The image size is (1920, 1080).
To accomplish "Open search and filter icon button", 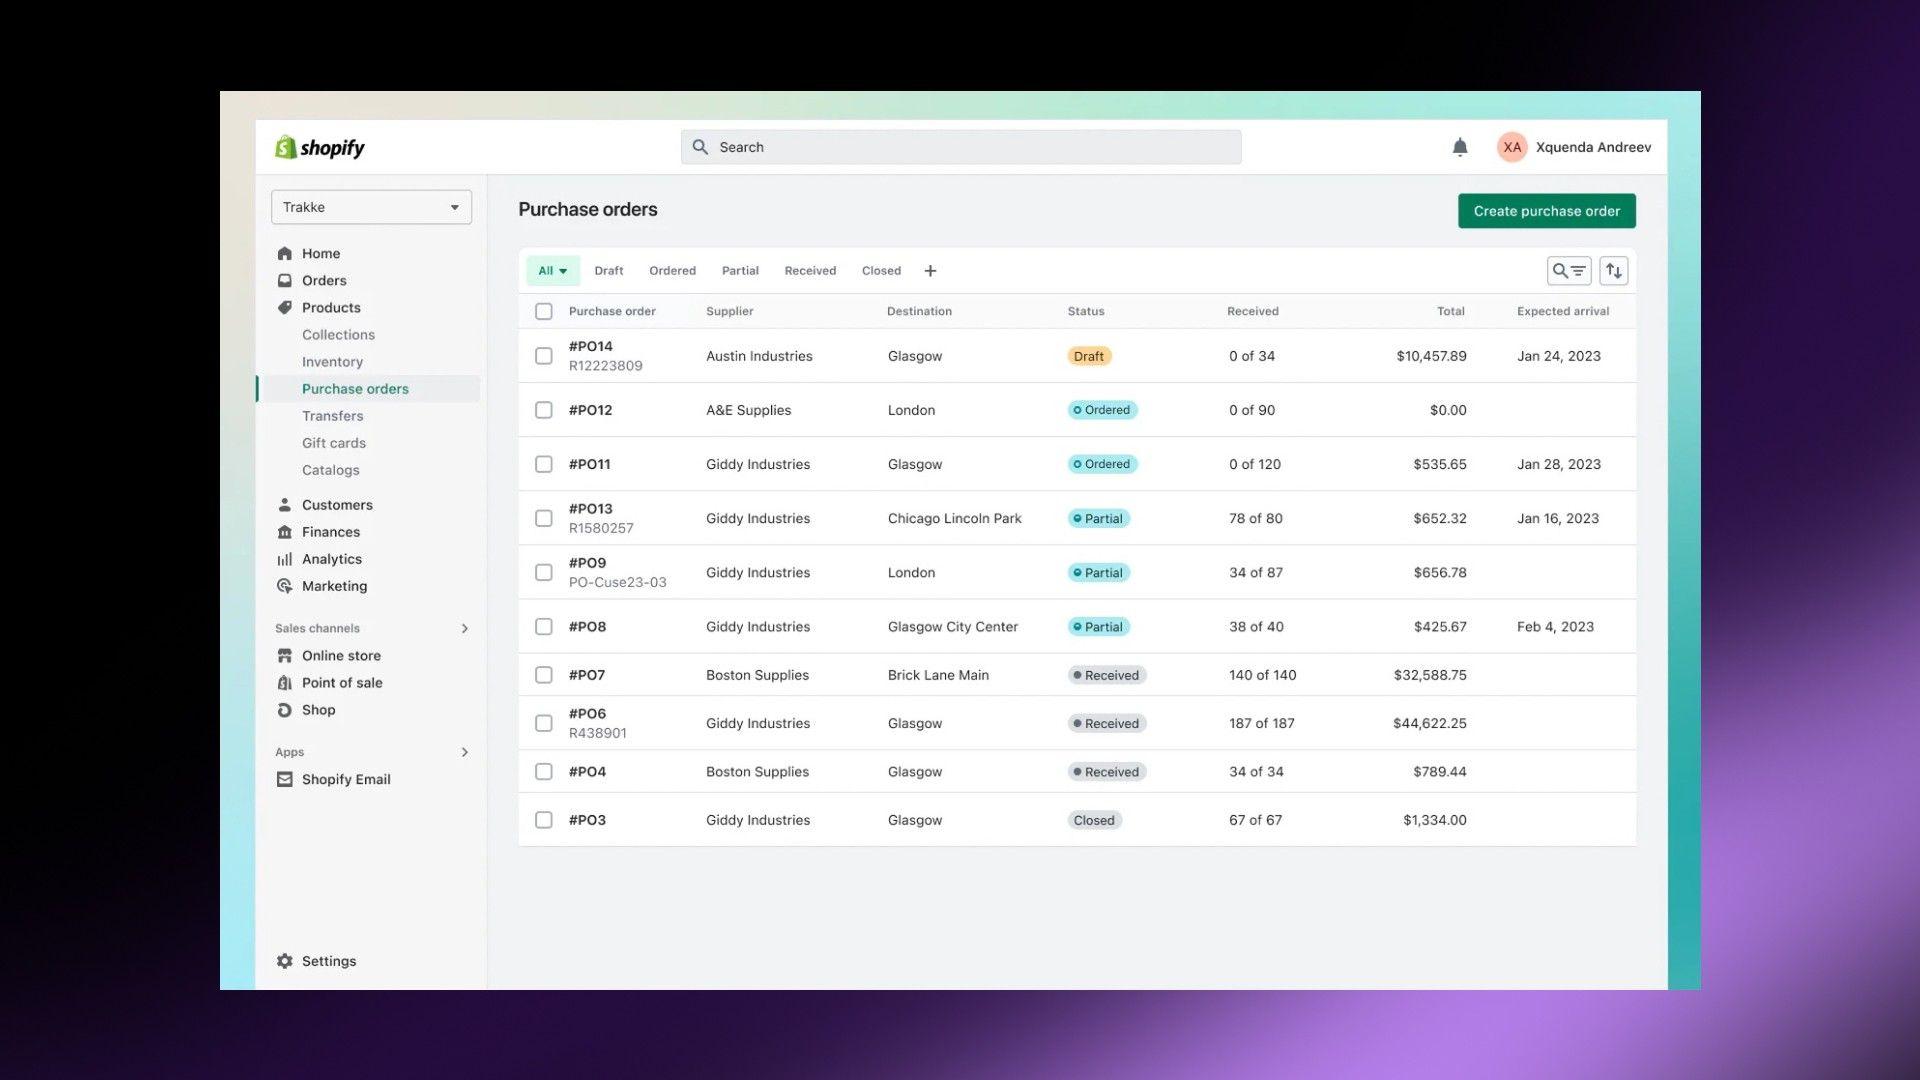I will coord(1568,271).
